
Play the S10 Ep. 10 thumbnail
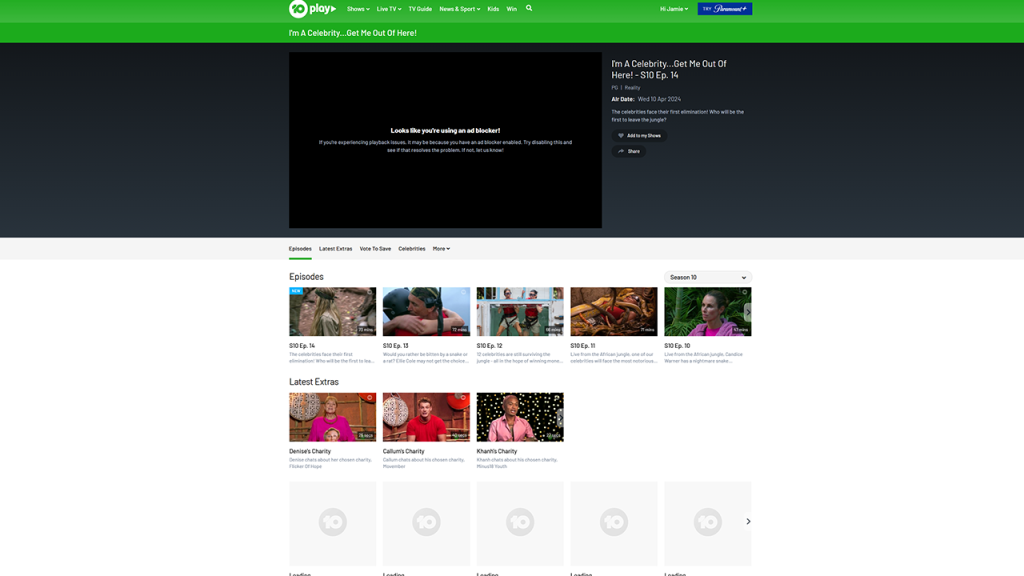pos(708,312)
